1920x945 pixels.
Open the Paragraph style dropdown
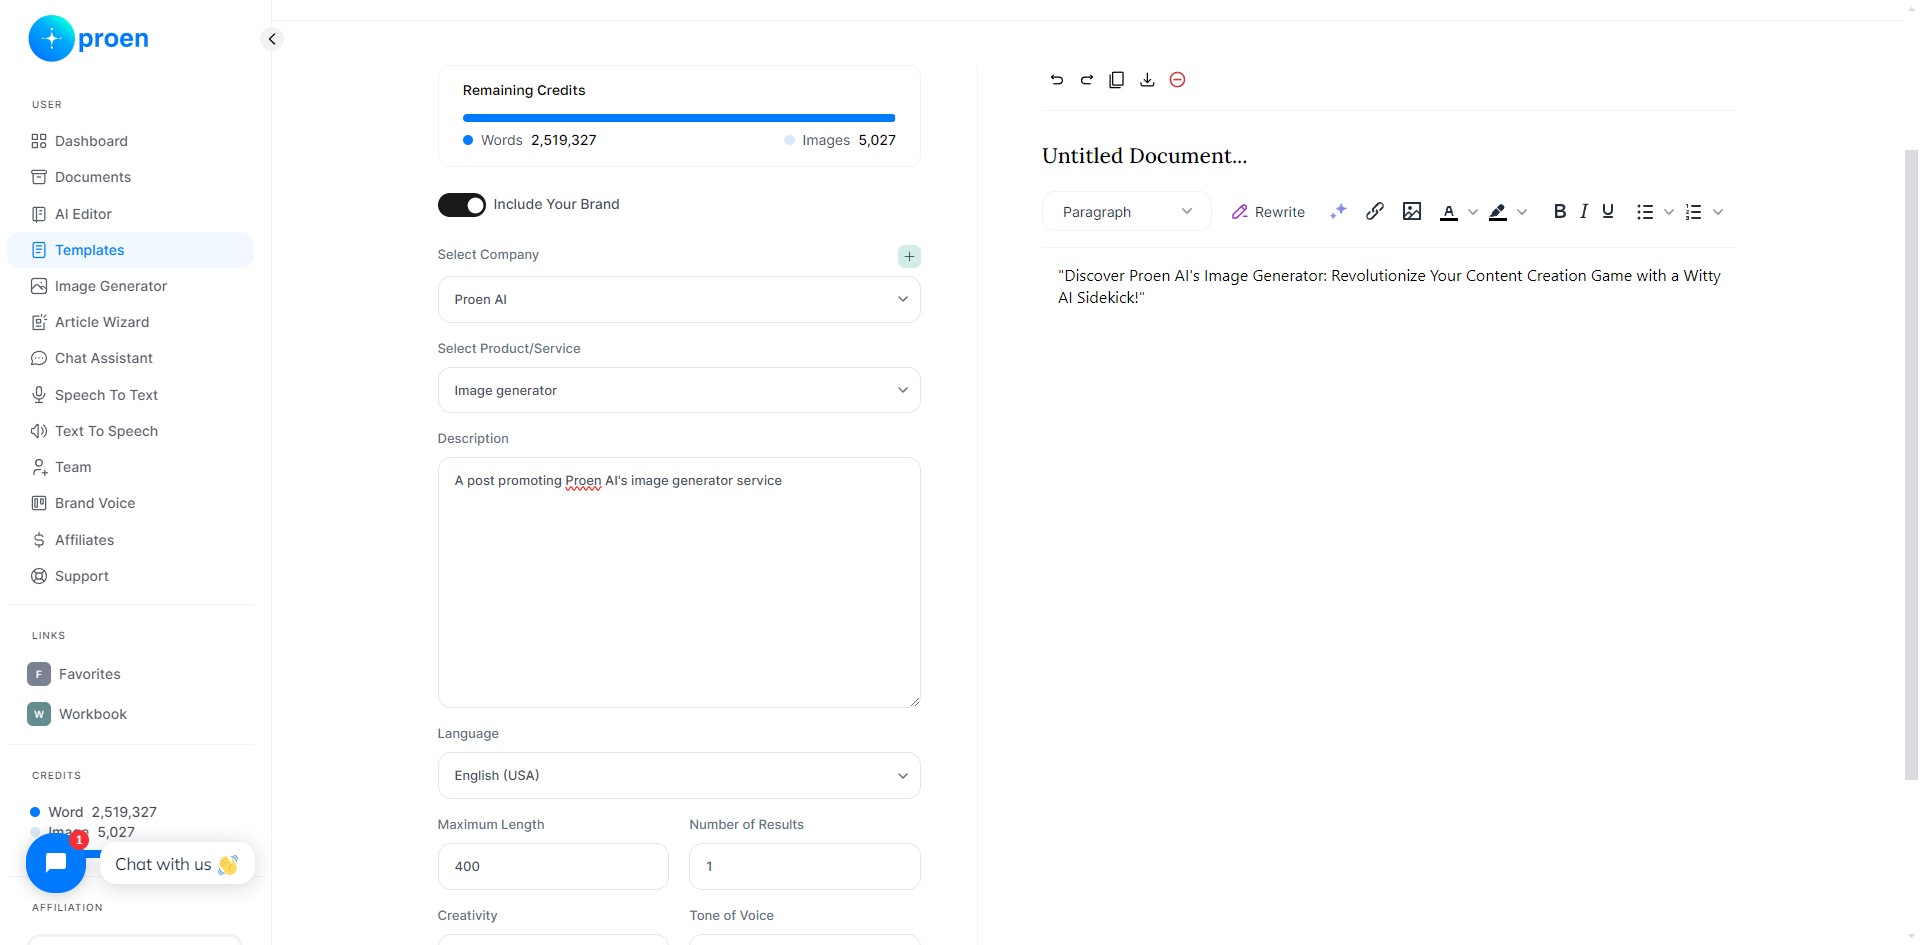pos(1127,212)
